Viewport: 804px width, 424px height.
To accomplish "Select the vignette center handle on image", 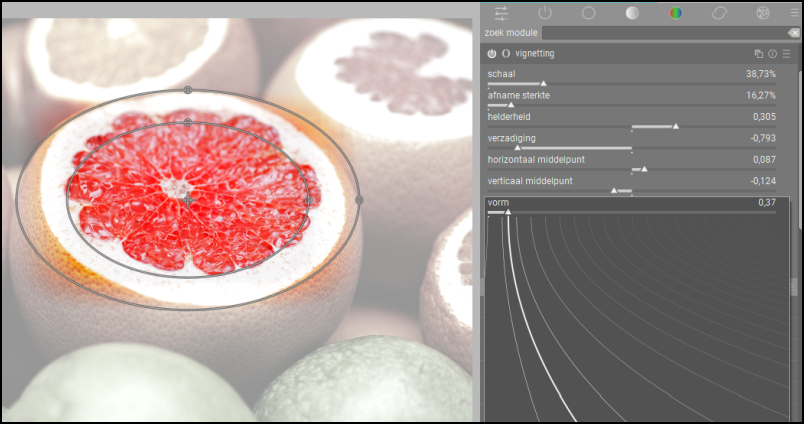I will pos(188,199).
